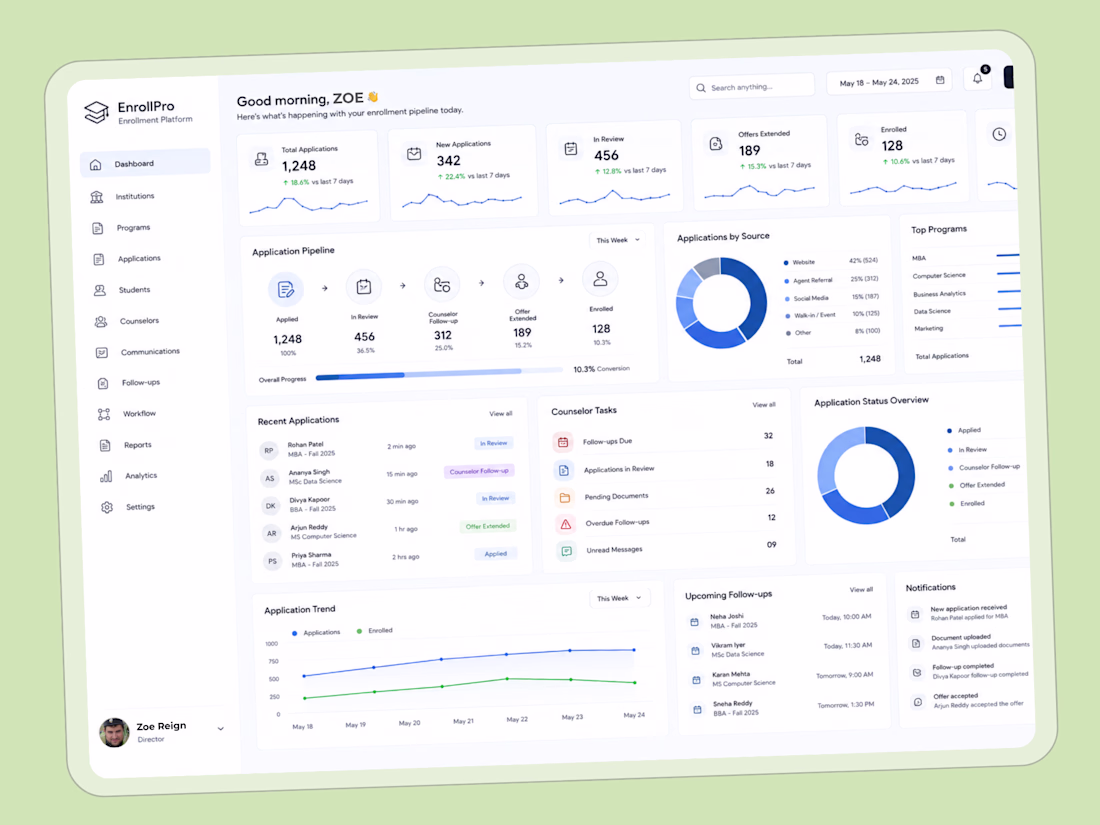Open the Dashboard sidebar item

click(145, 163)
